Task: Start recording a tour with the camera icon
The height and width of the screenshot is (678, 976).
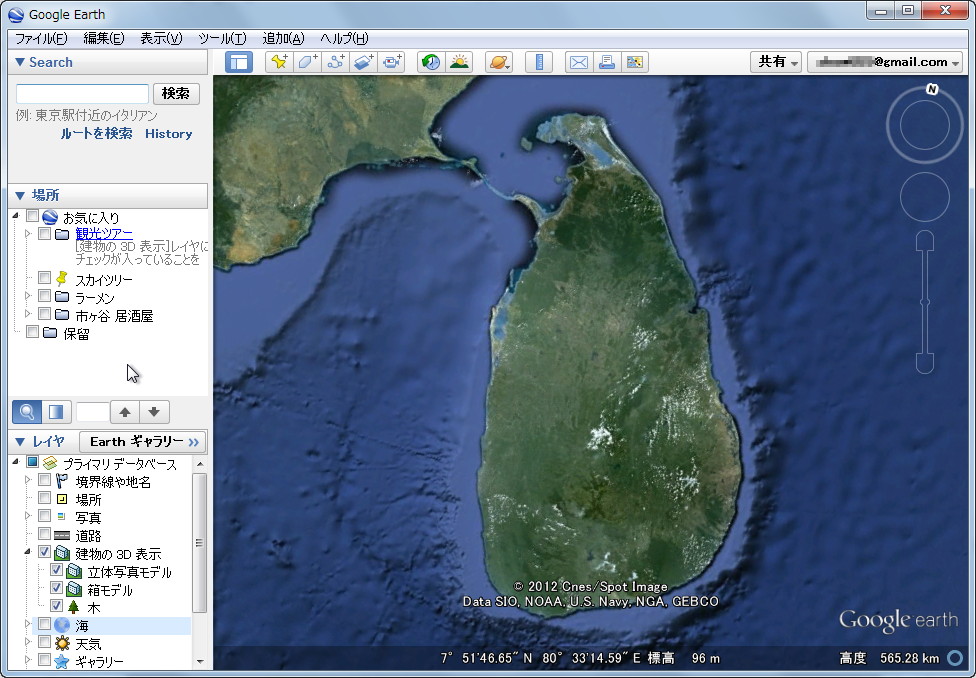Action: click(x=391, y=61)
